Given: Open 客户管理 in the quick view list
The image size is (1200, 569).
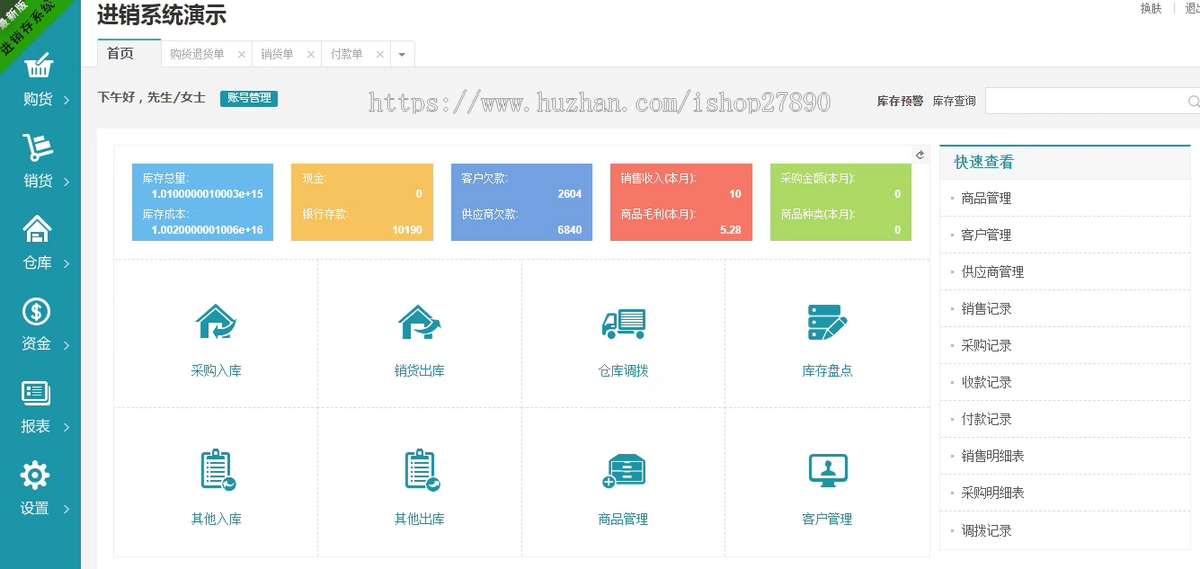Looking at the screenshot, I should point(986,235).
